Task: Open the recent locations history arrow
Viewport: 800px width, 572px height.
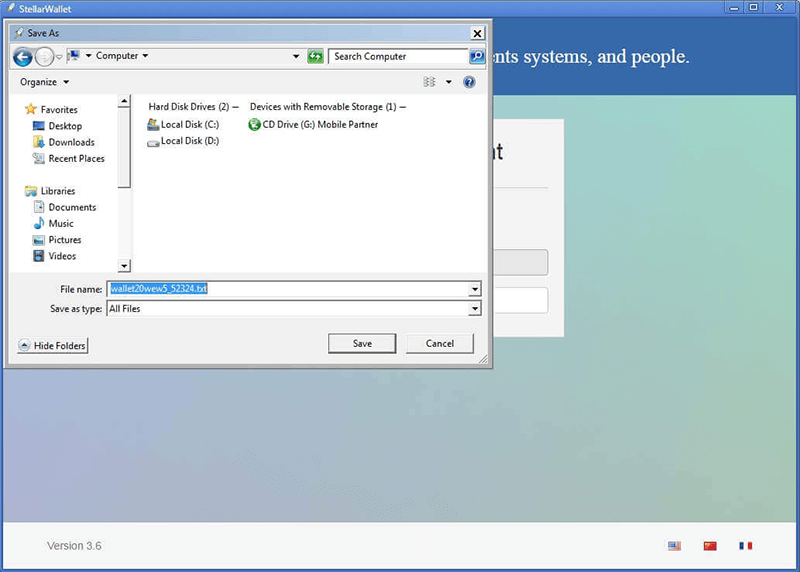Action: (x=59, y=57)
